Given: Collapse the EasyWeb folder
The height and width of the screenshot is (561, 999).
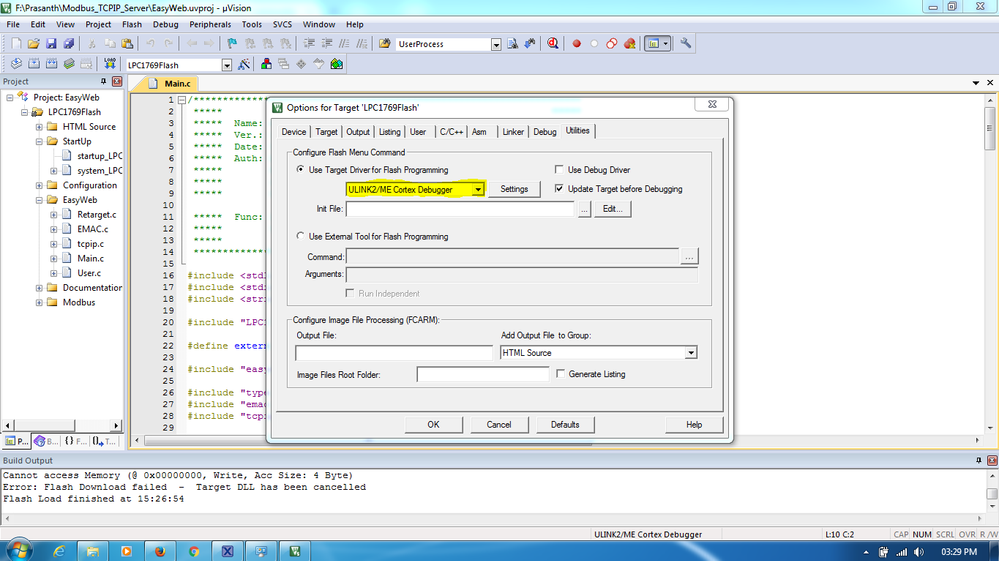Looking at the screenshot, I should pos(39,200).
